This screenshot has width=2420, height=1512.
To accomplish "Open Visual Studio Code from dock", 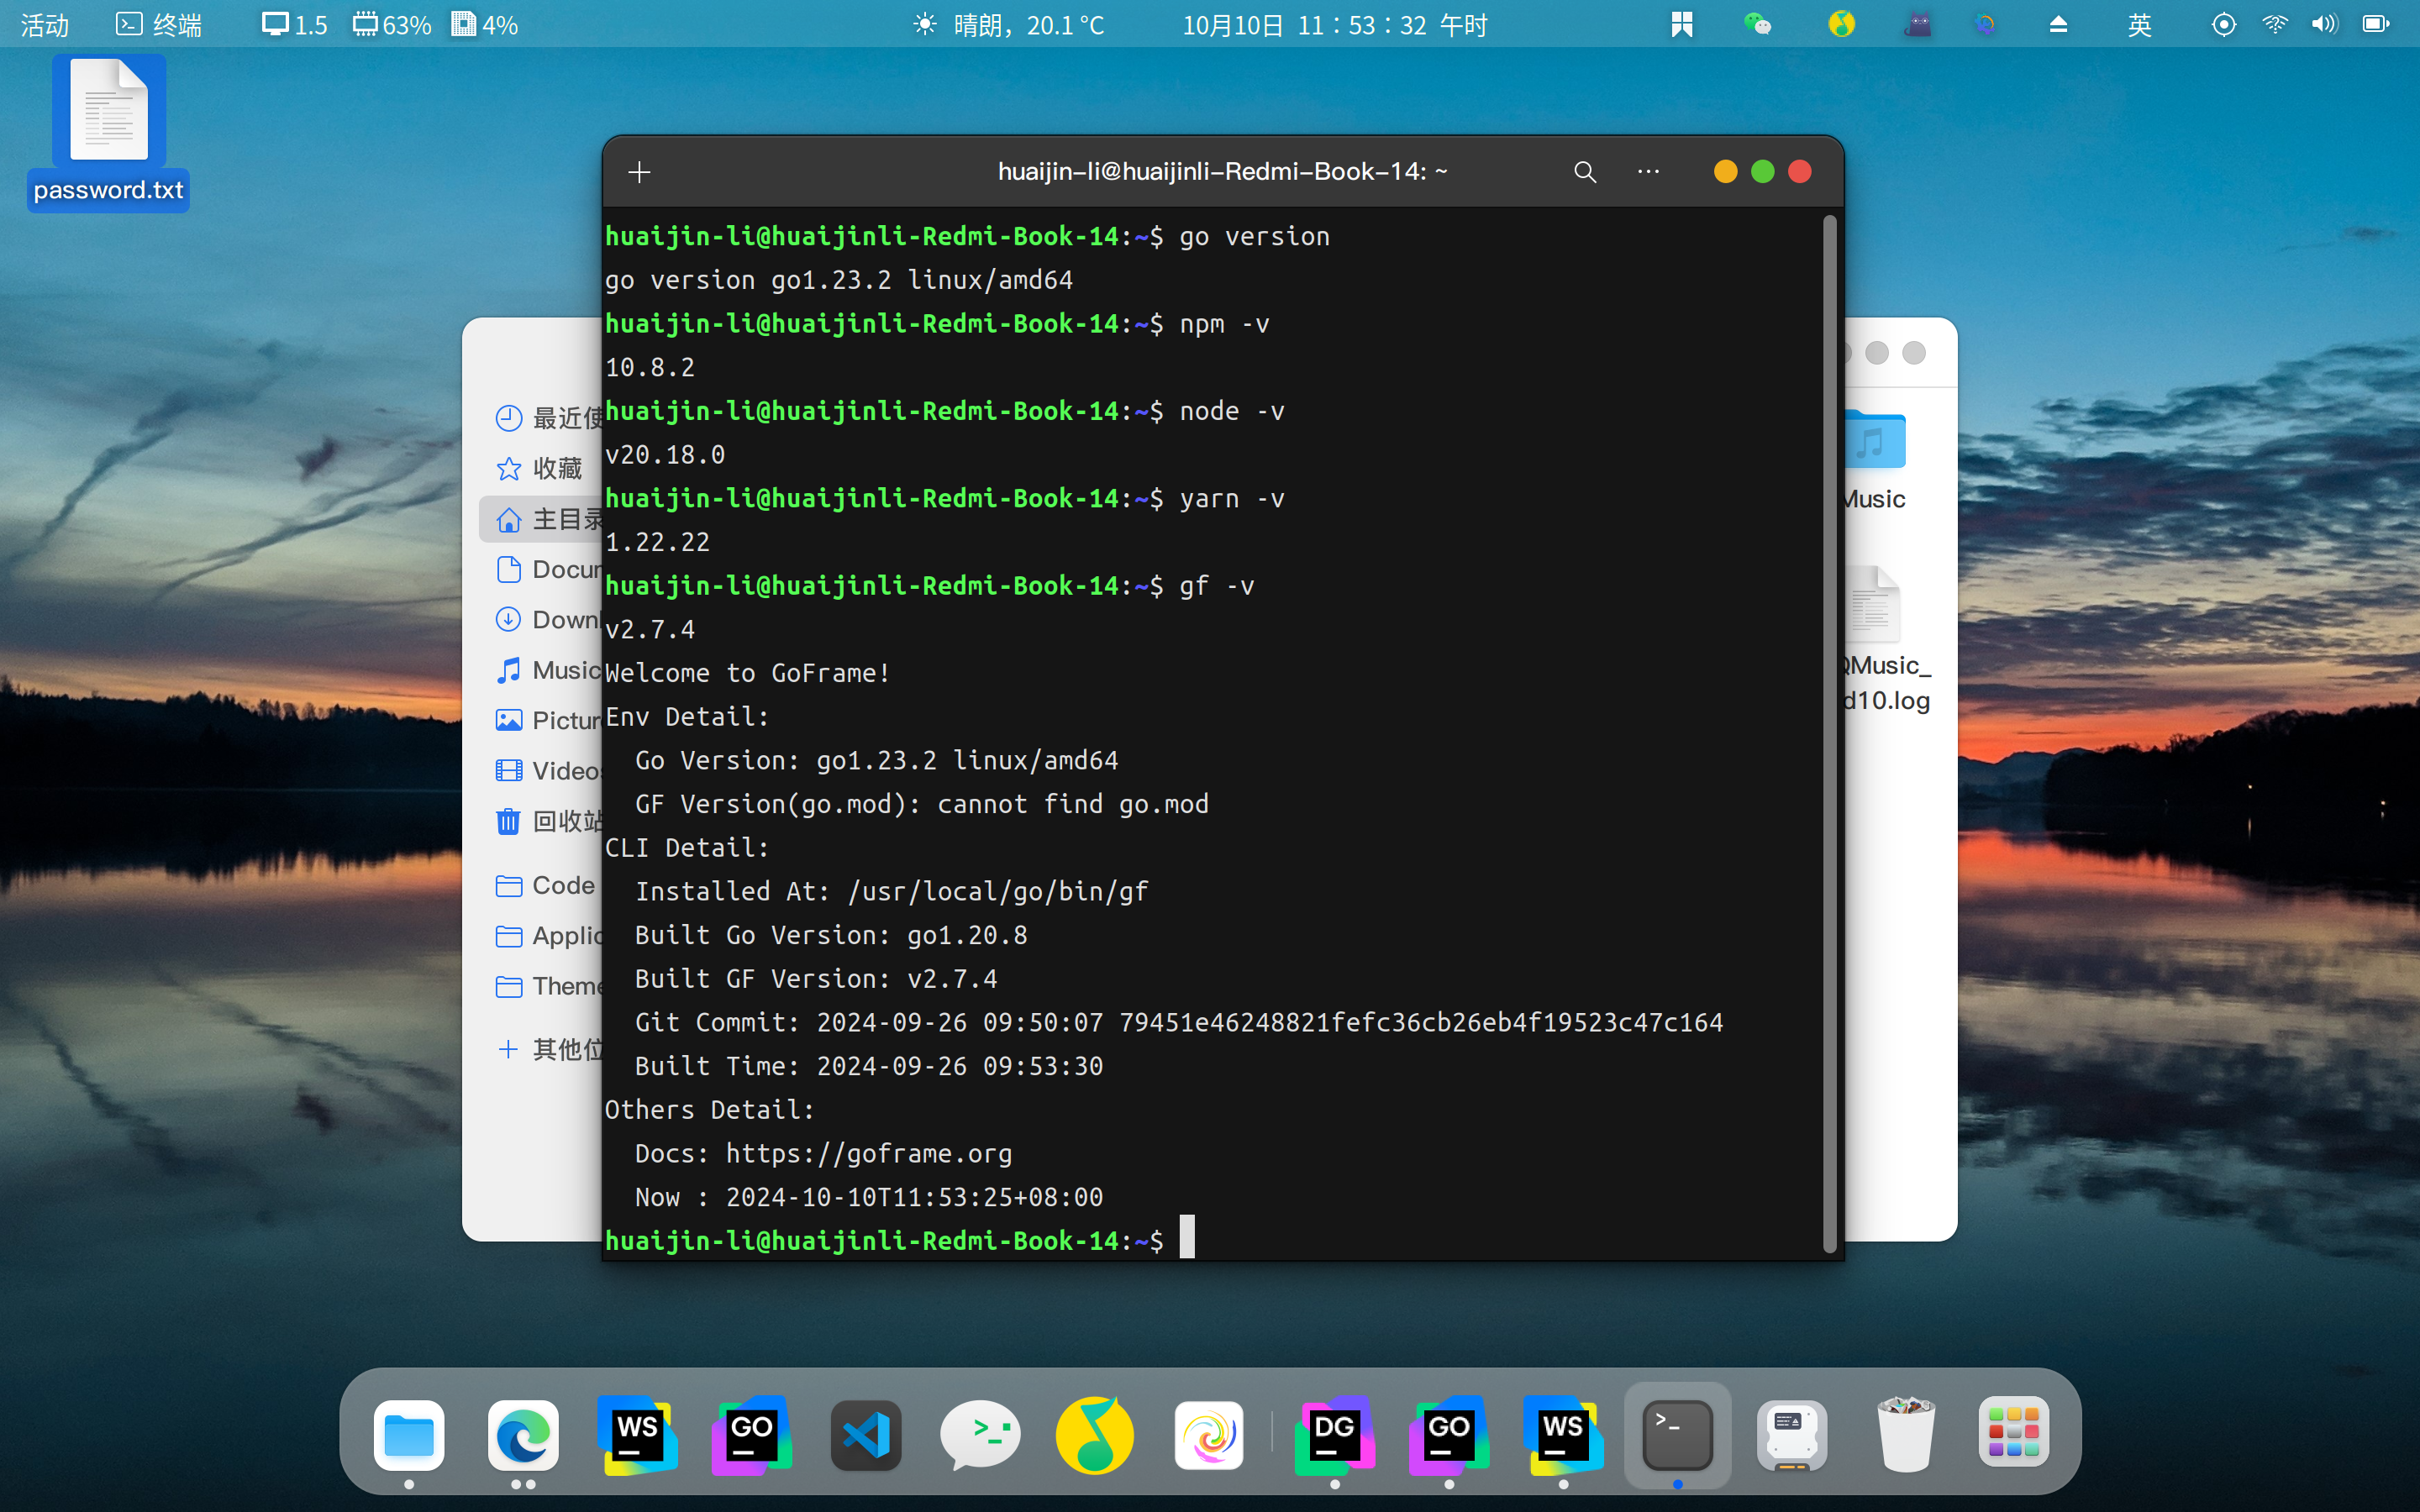I will pyautogui.click(x=866, y=1436).
